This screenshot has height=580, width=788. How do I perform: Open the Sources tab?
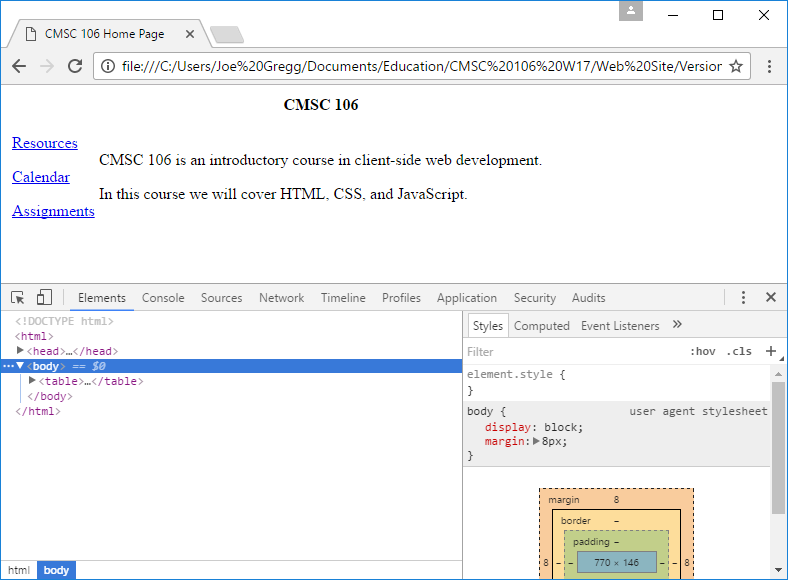222,298
